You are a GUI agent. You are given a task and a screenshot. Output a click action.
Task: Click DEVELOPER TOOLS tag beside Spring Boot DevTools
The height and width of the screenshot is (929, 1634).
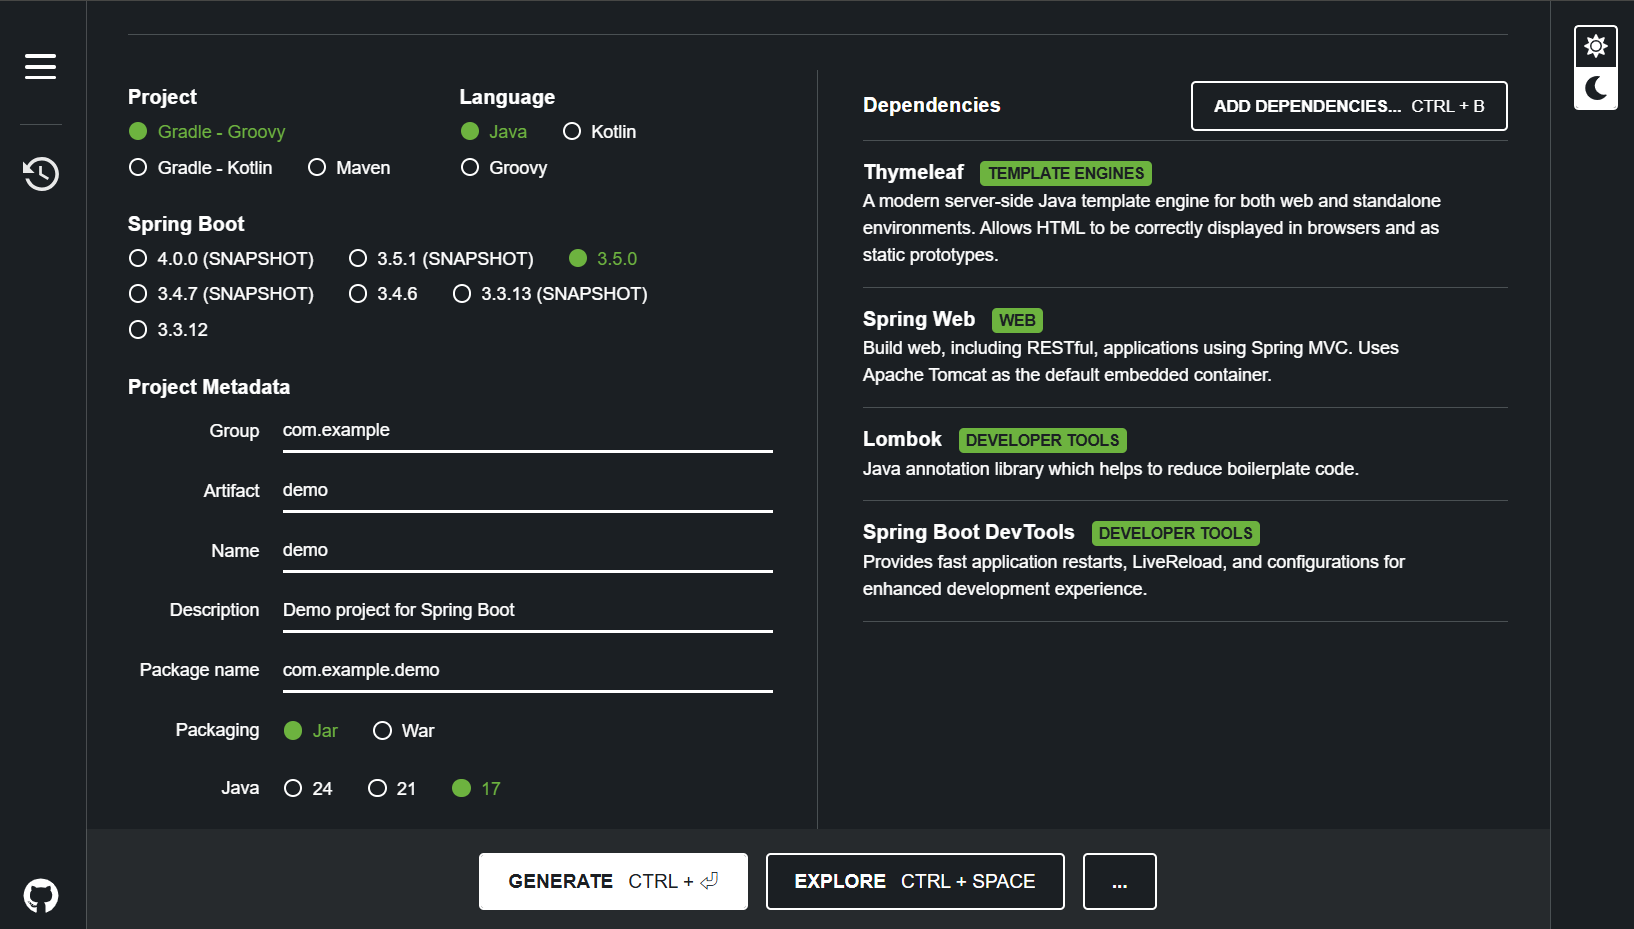click(x=1176, y=533)
